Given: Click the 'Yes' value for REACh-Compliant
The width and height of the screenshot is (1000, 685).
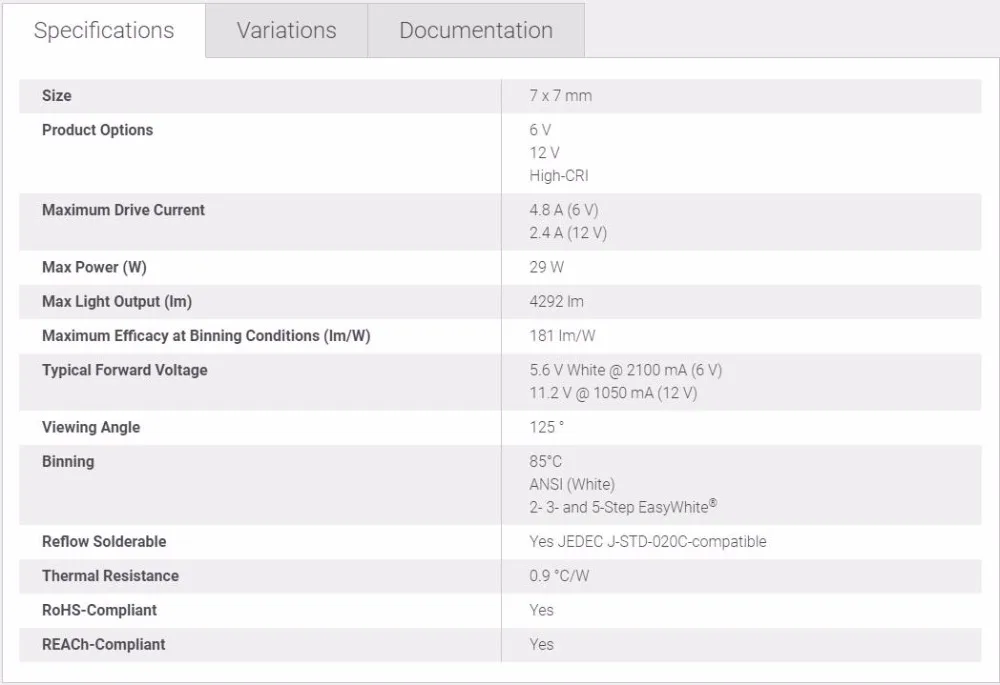Looking at the screenshot, I should tap(541, 645).
